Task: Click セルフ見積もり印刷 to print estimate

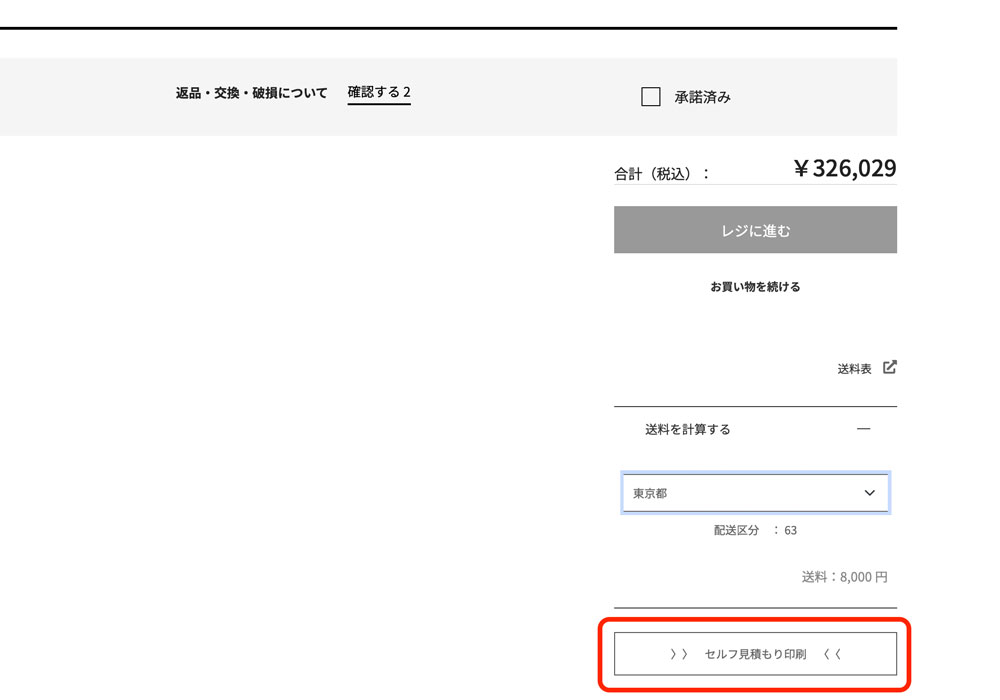Action: [x=755, y=655]
